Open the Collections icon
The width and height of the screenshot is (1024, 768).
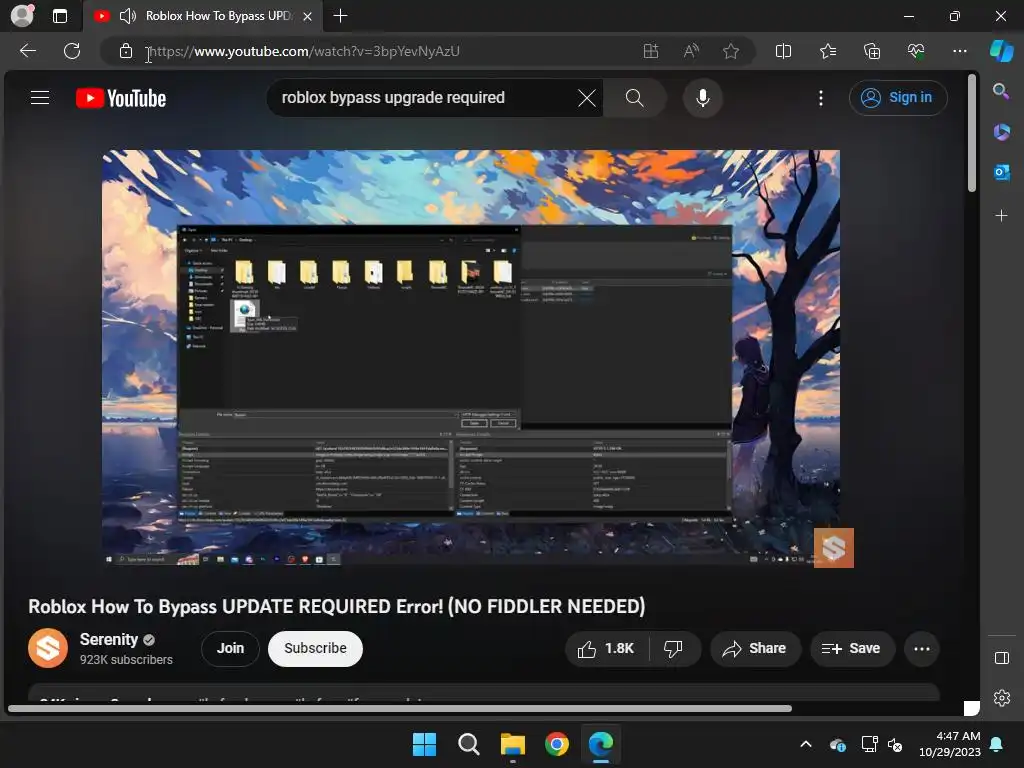coord(872,51)
